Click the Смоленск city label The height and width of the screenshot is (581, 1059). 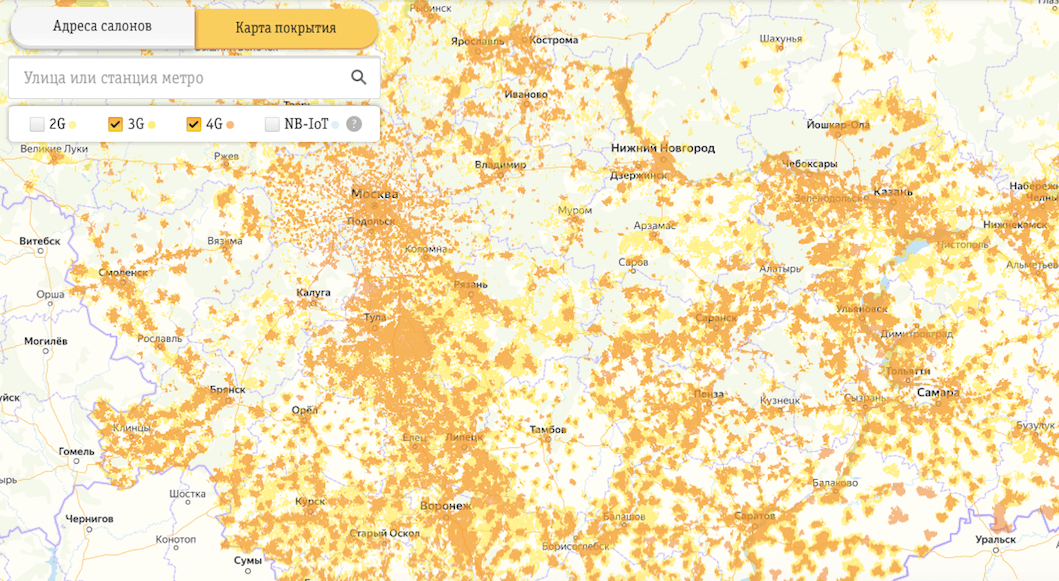click(123, 272)
